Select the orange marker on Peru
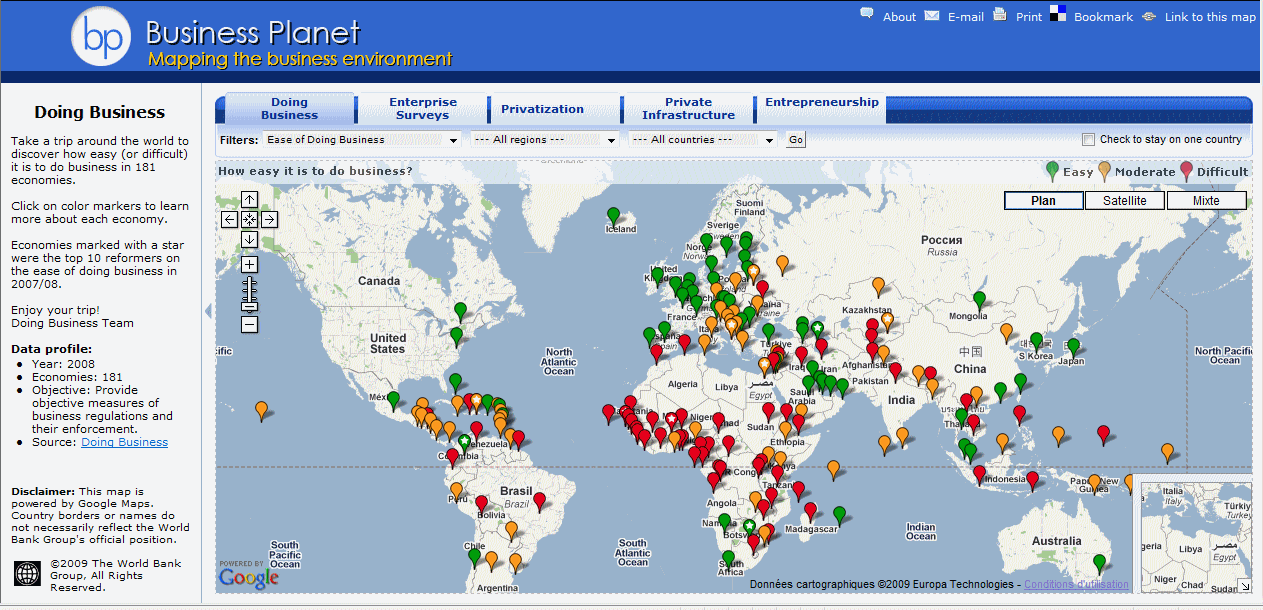1263x610 pixels. pos(457,491)
